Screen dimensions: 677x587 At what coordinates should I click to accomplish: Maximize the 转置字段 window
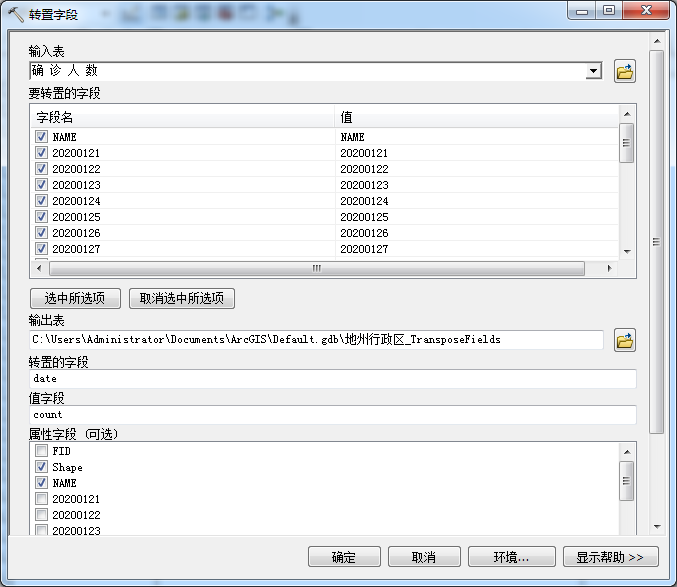click(609, 10)
